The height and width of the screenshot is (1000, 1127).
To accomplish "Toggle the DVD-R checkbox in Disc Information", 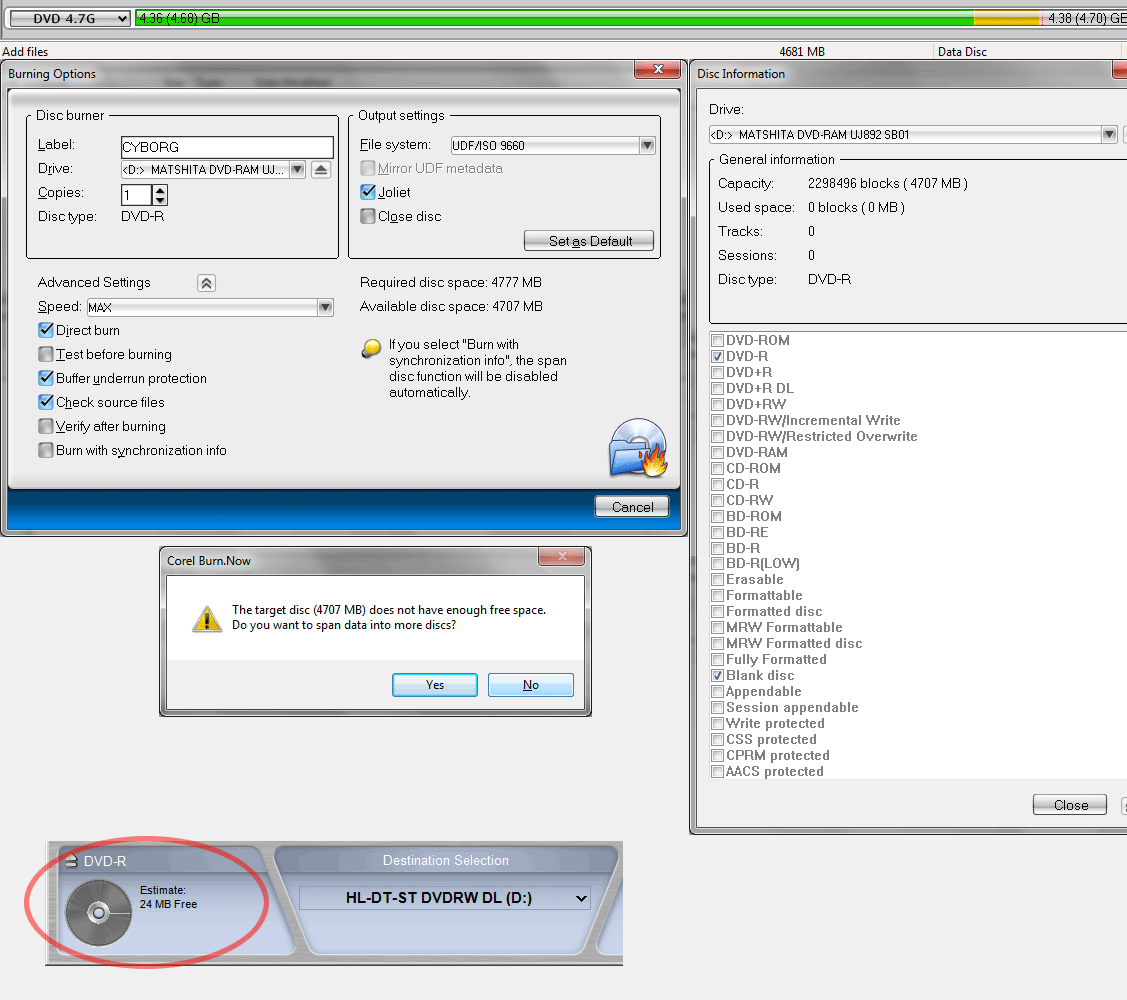I will point(717,357).
